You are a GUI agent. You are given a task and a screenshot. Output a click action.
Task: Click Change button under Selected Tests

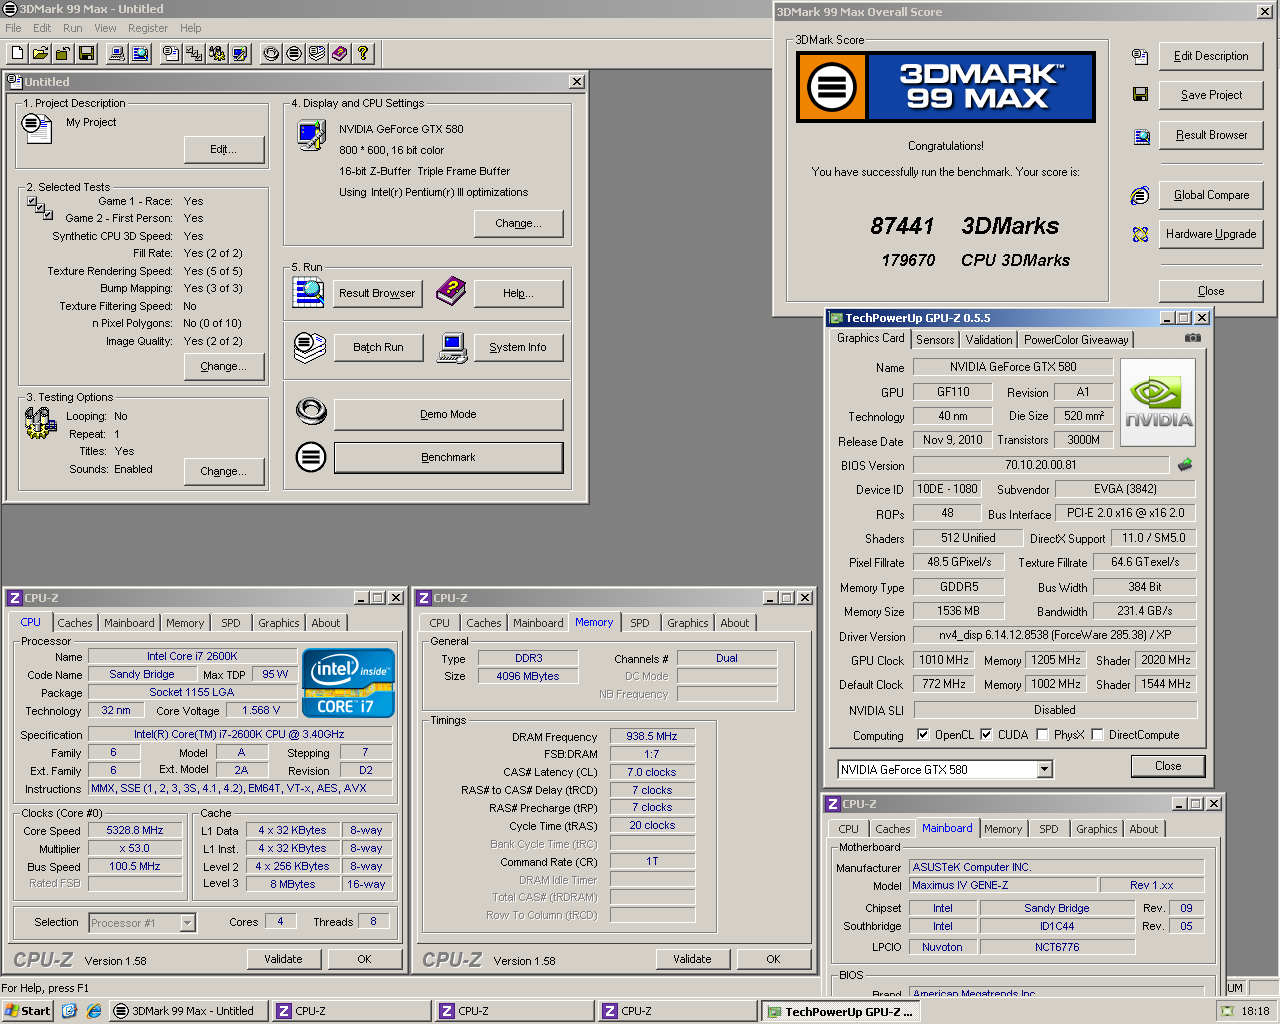click(224, 367)
